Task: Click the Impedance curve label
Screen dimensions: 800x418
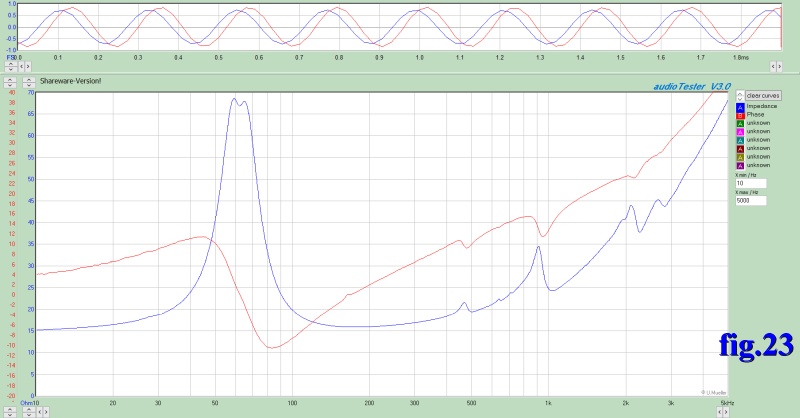Action: click(762, 106)
